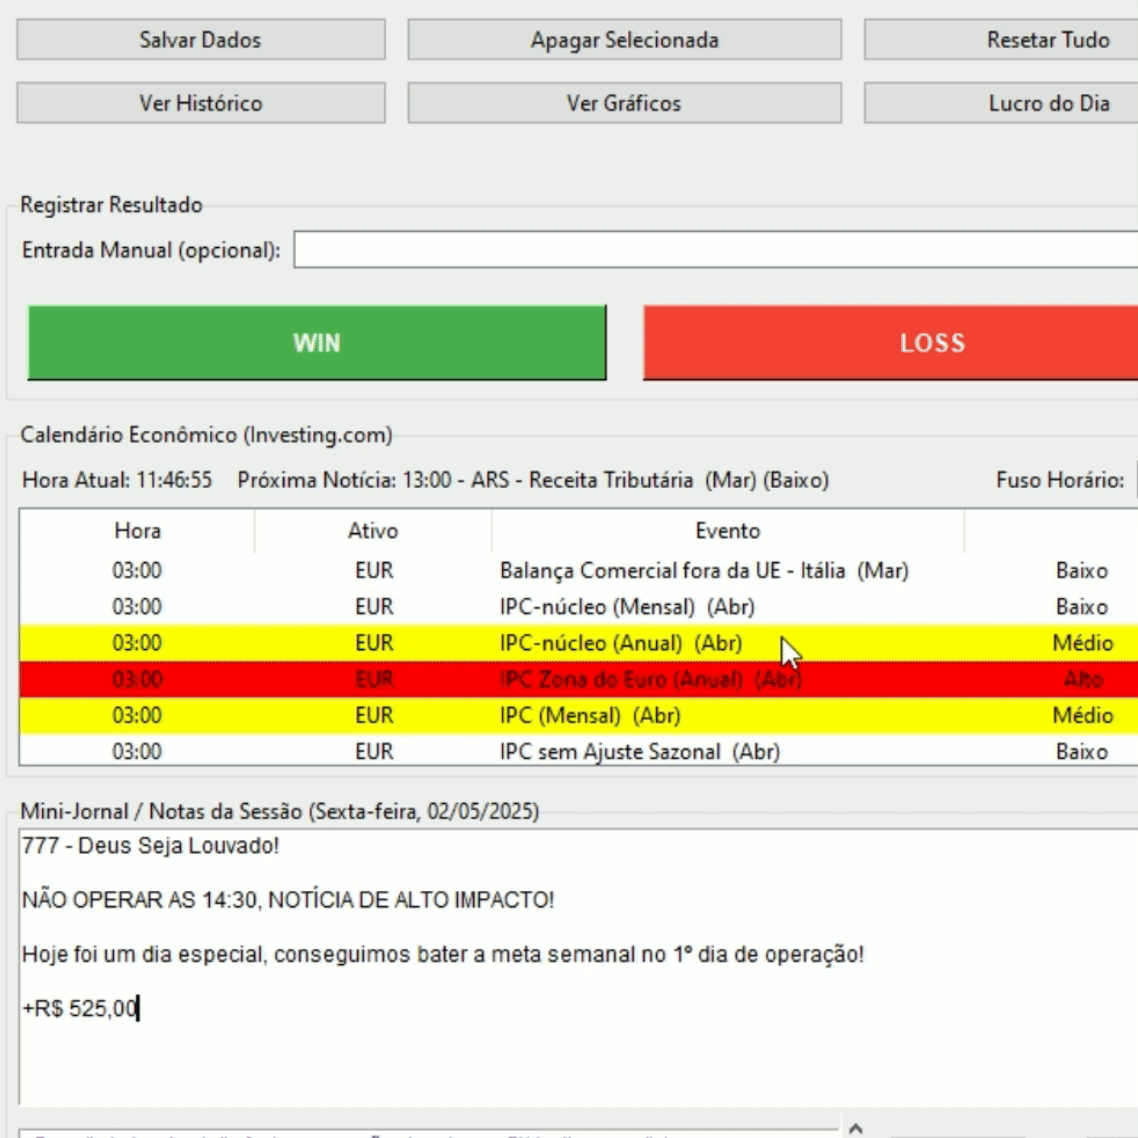Click Médio impact cell of IPC-núcleo (Anual)
The width and height of the screenshot is (1138, 1138).
point(1083,643)
